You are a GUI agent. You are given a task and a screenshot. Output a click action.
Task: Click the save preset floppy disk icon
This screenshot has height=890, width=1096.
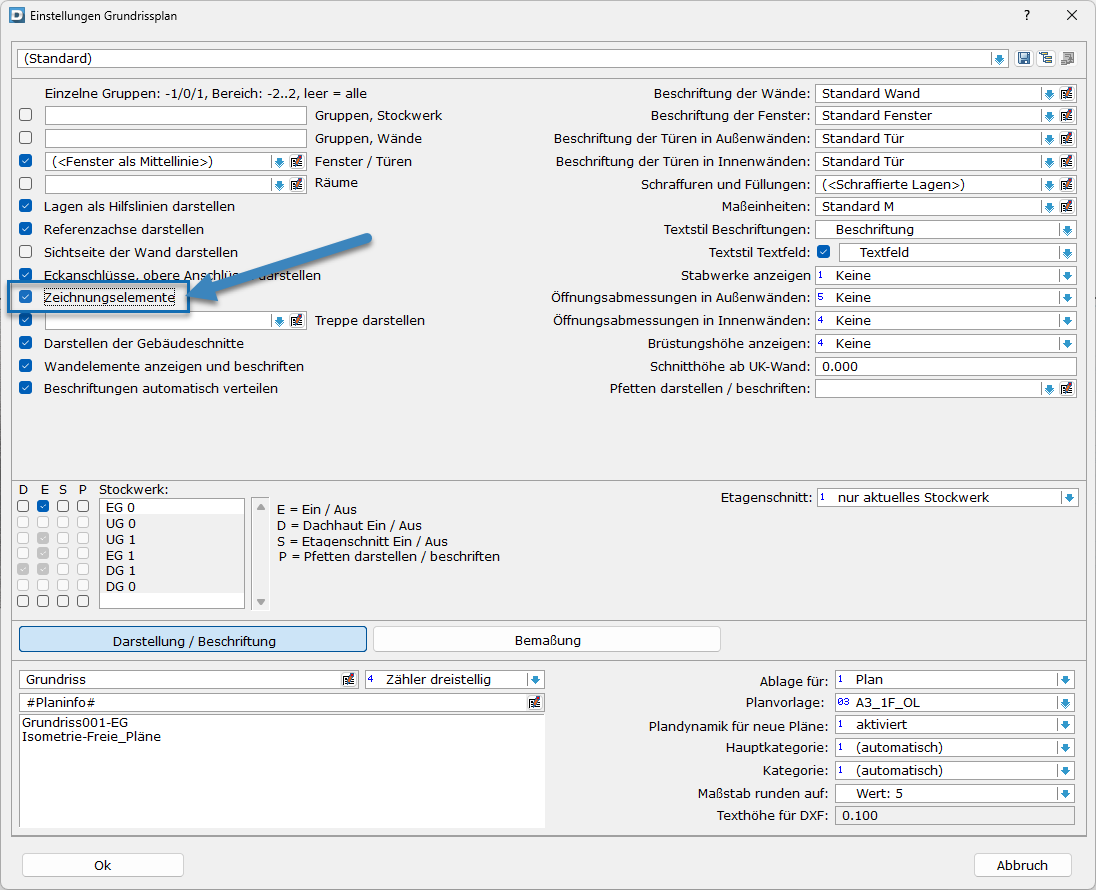pos(1024,59)
